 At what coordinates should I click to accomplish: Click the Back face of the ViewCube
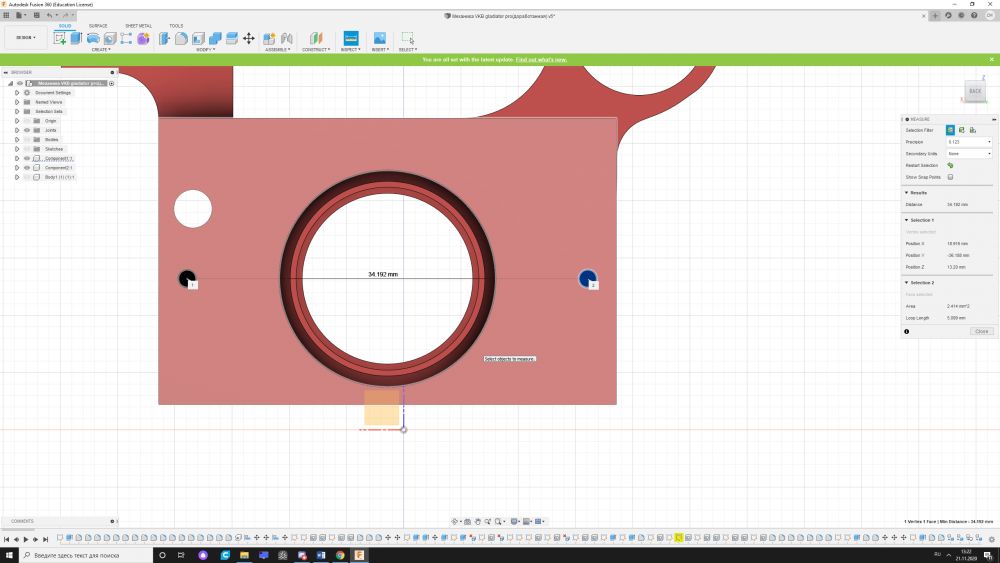pyautogui.click(x=975, y=91)
